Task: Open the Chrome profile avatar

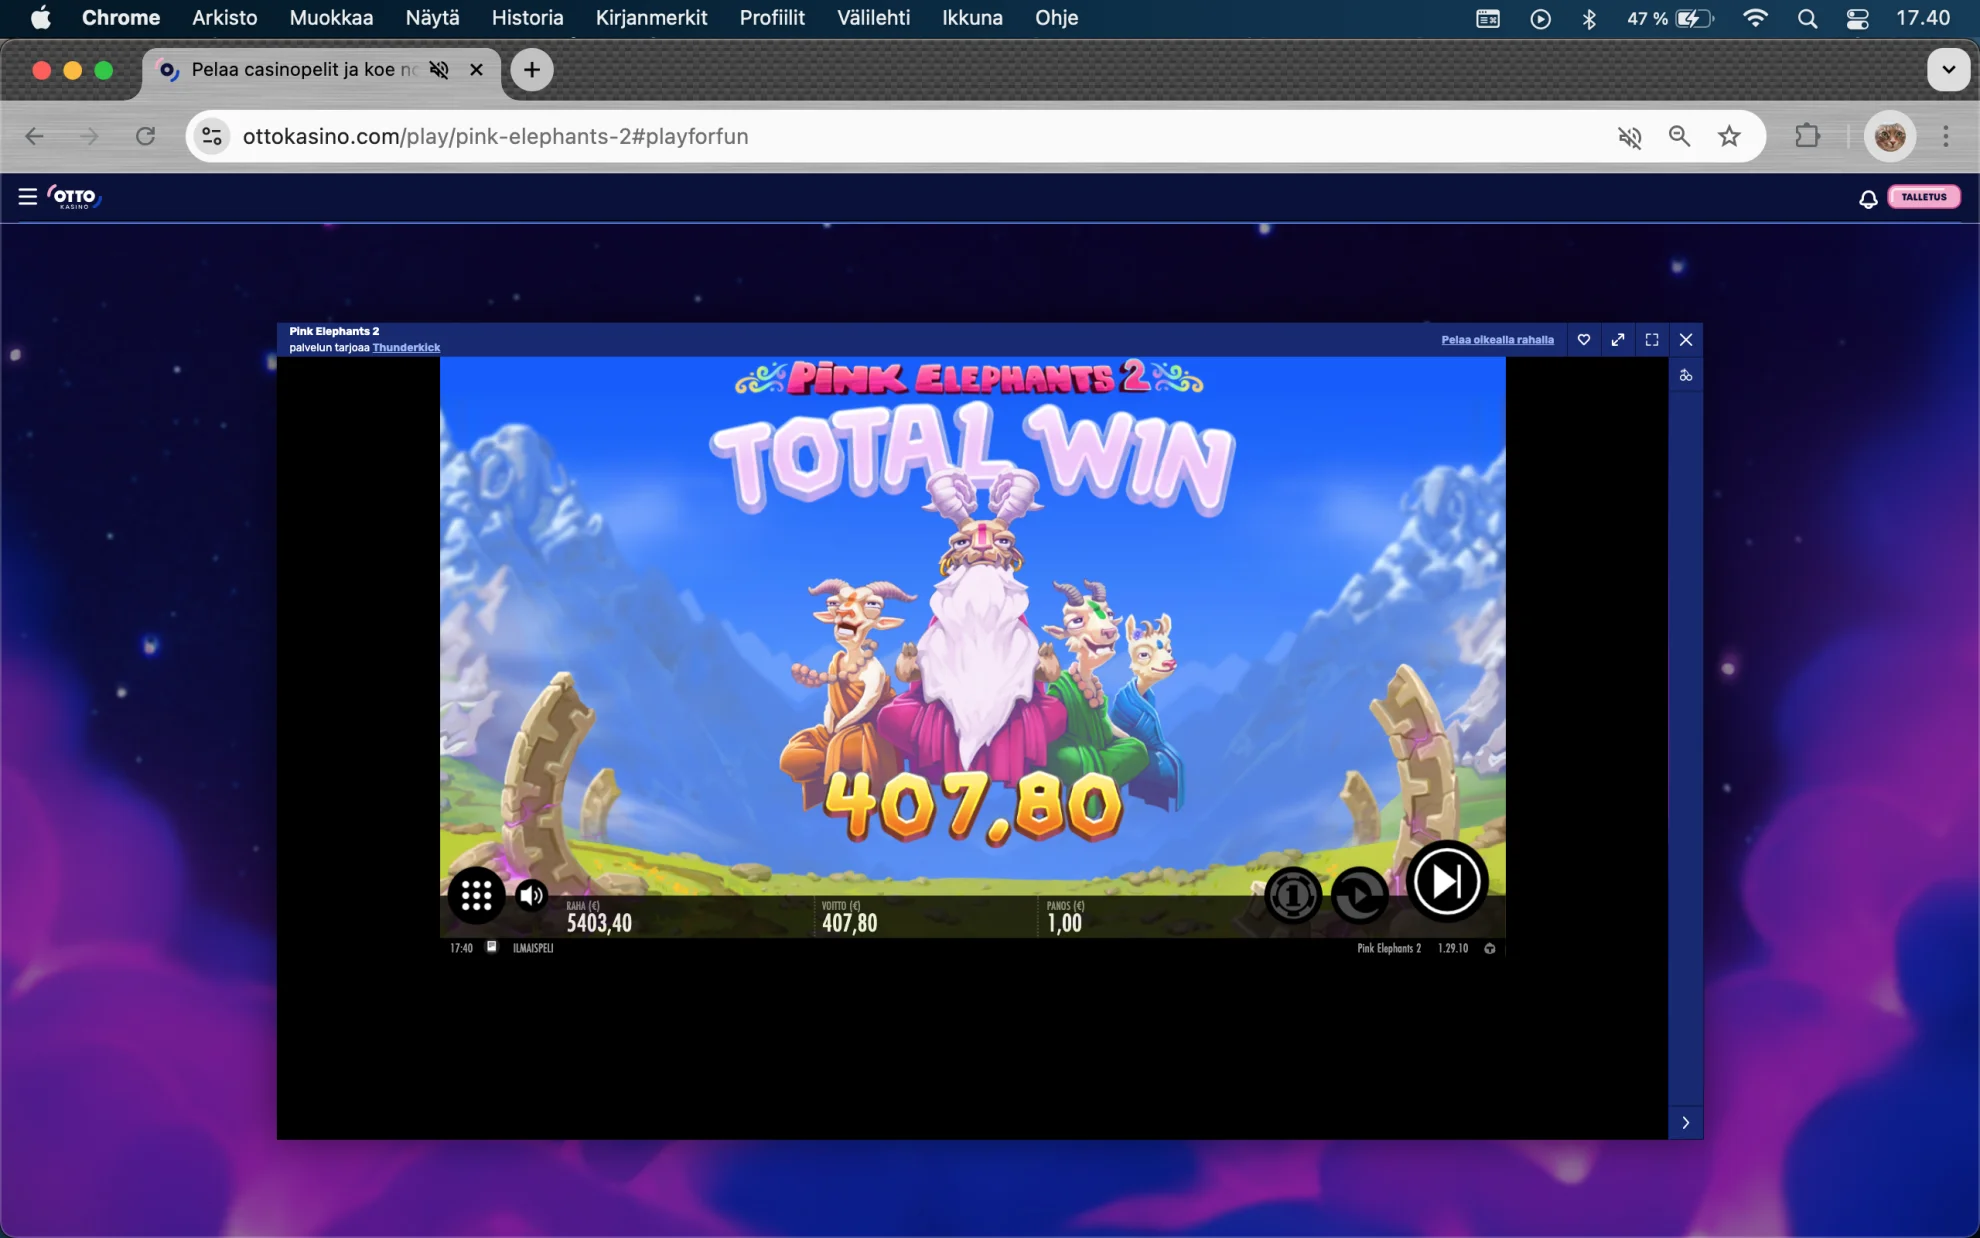Action: click(x=1890, y=137)
